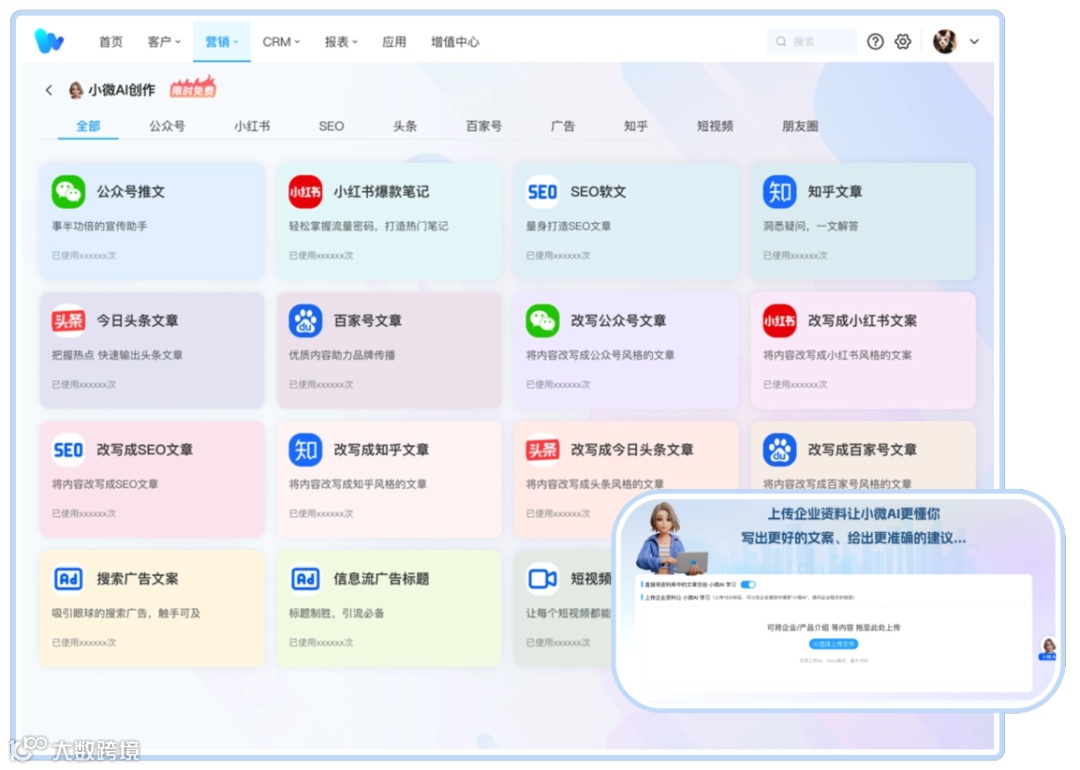Click the Ad icon on 信息流广告标题

305,579
